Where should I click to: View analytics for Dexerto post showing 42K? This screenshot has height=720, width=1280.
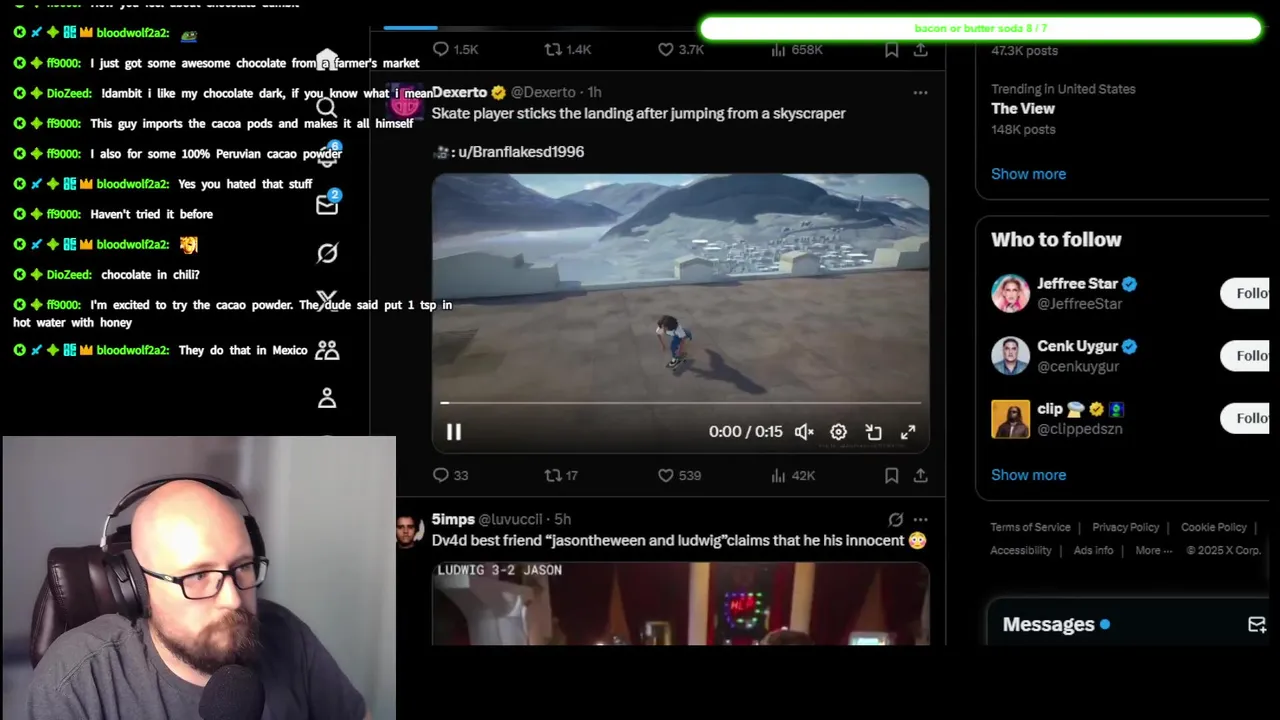tap(793, 476)
